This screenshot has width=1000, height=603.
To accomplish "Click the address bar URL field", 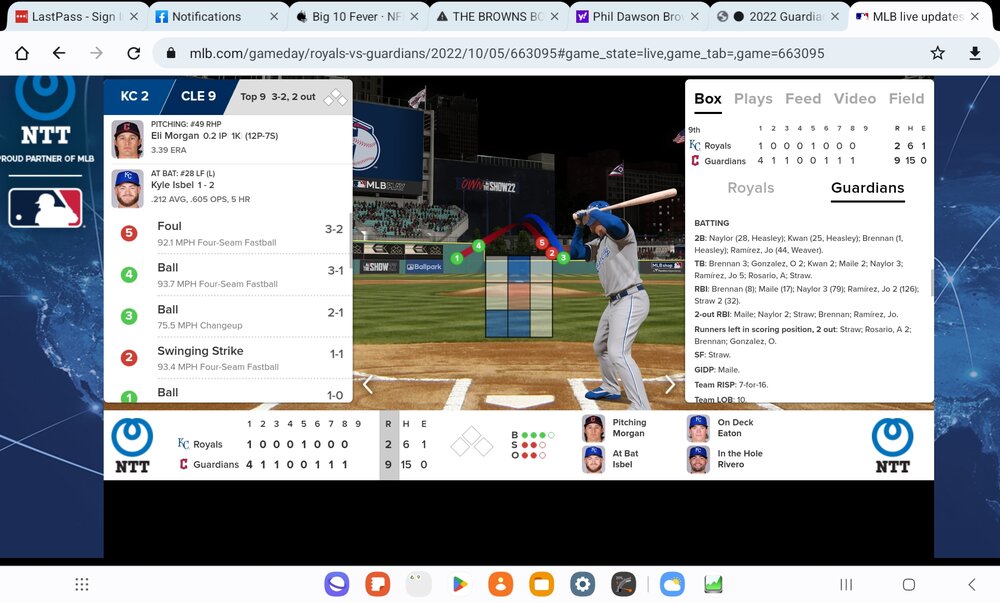I will tap(506, 53).
